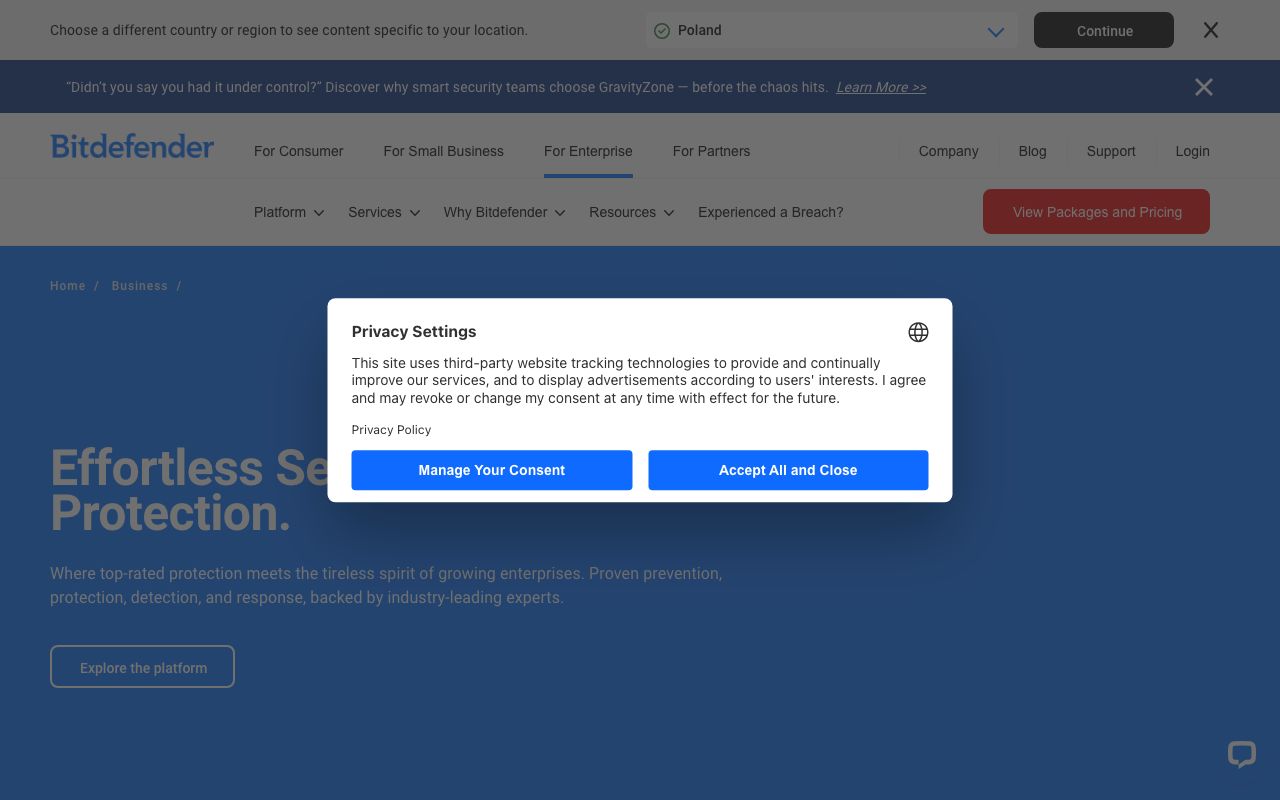Click Accept All and Close button
Viewport: 1280px width, 800px height.
tap(788, 470)
